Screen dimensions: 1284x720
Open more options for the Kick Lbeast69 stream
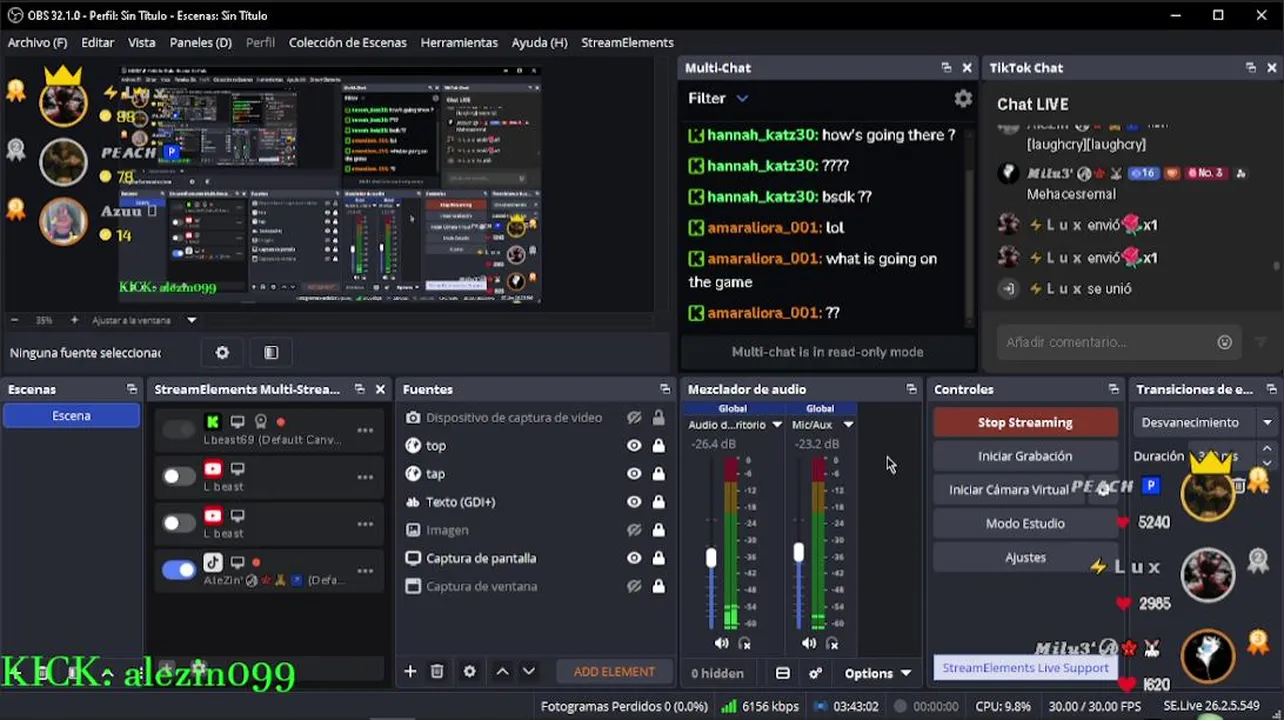point(365,430)
